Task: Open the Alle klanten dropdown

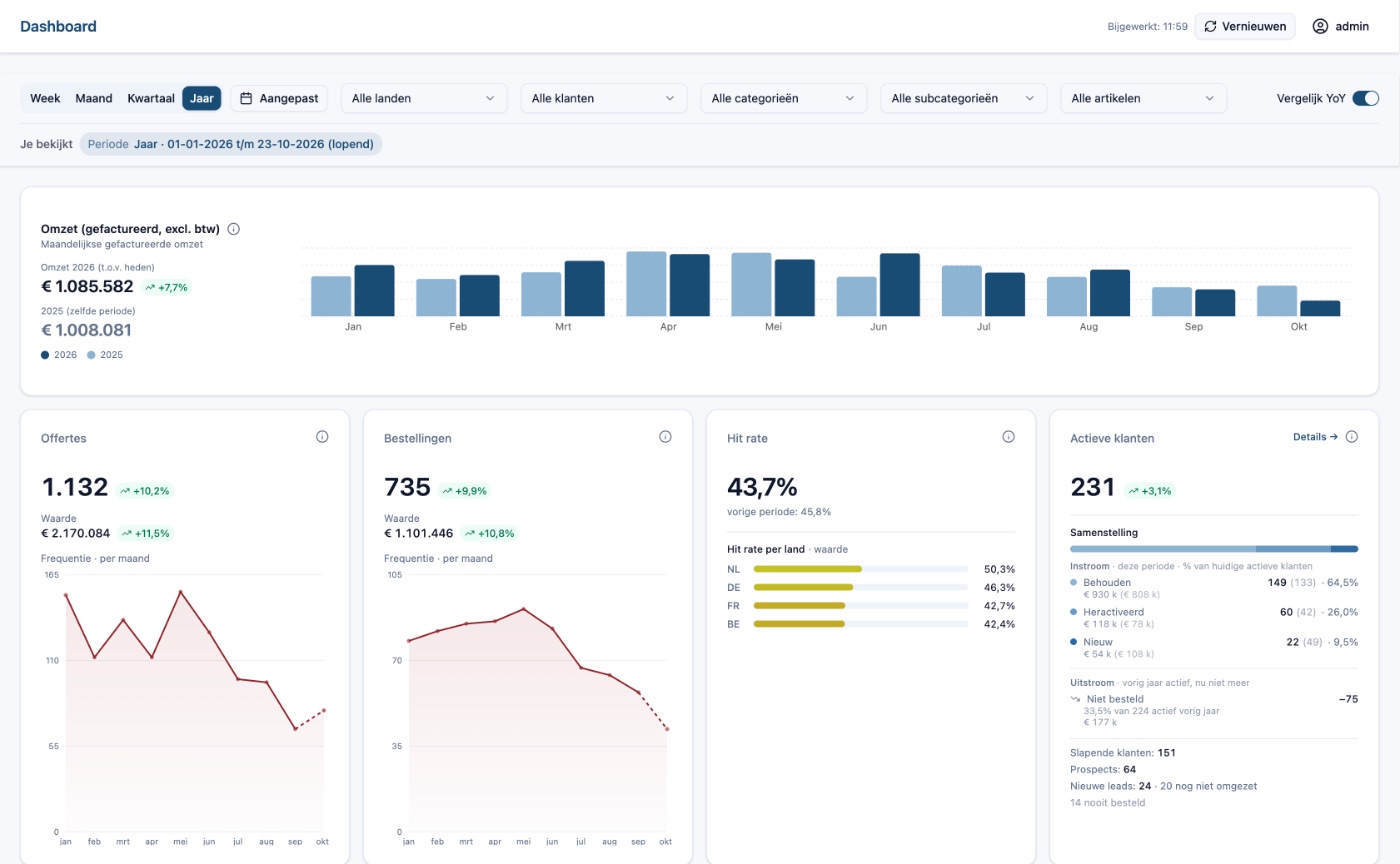Action: [x=604, y=98]
